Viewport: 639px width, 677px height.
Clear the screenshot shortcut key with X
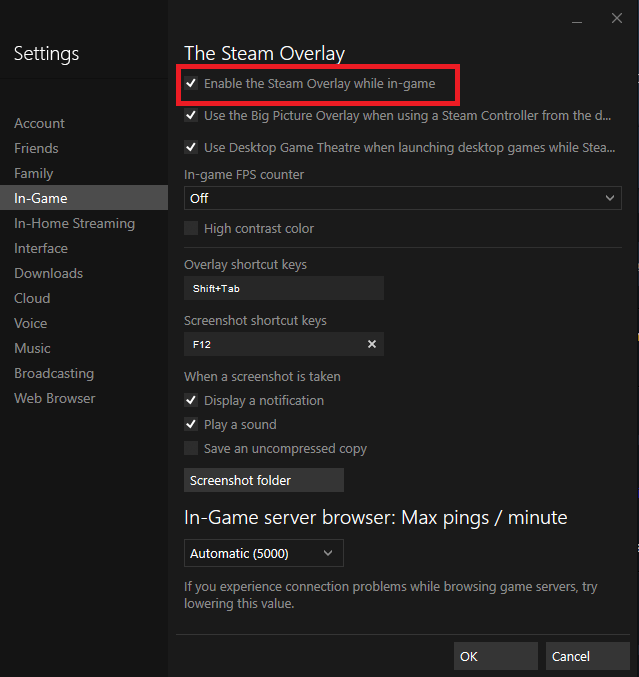(372, 344)
